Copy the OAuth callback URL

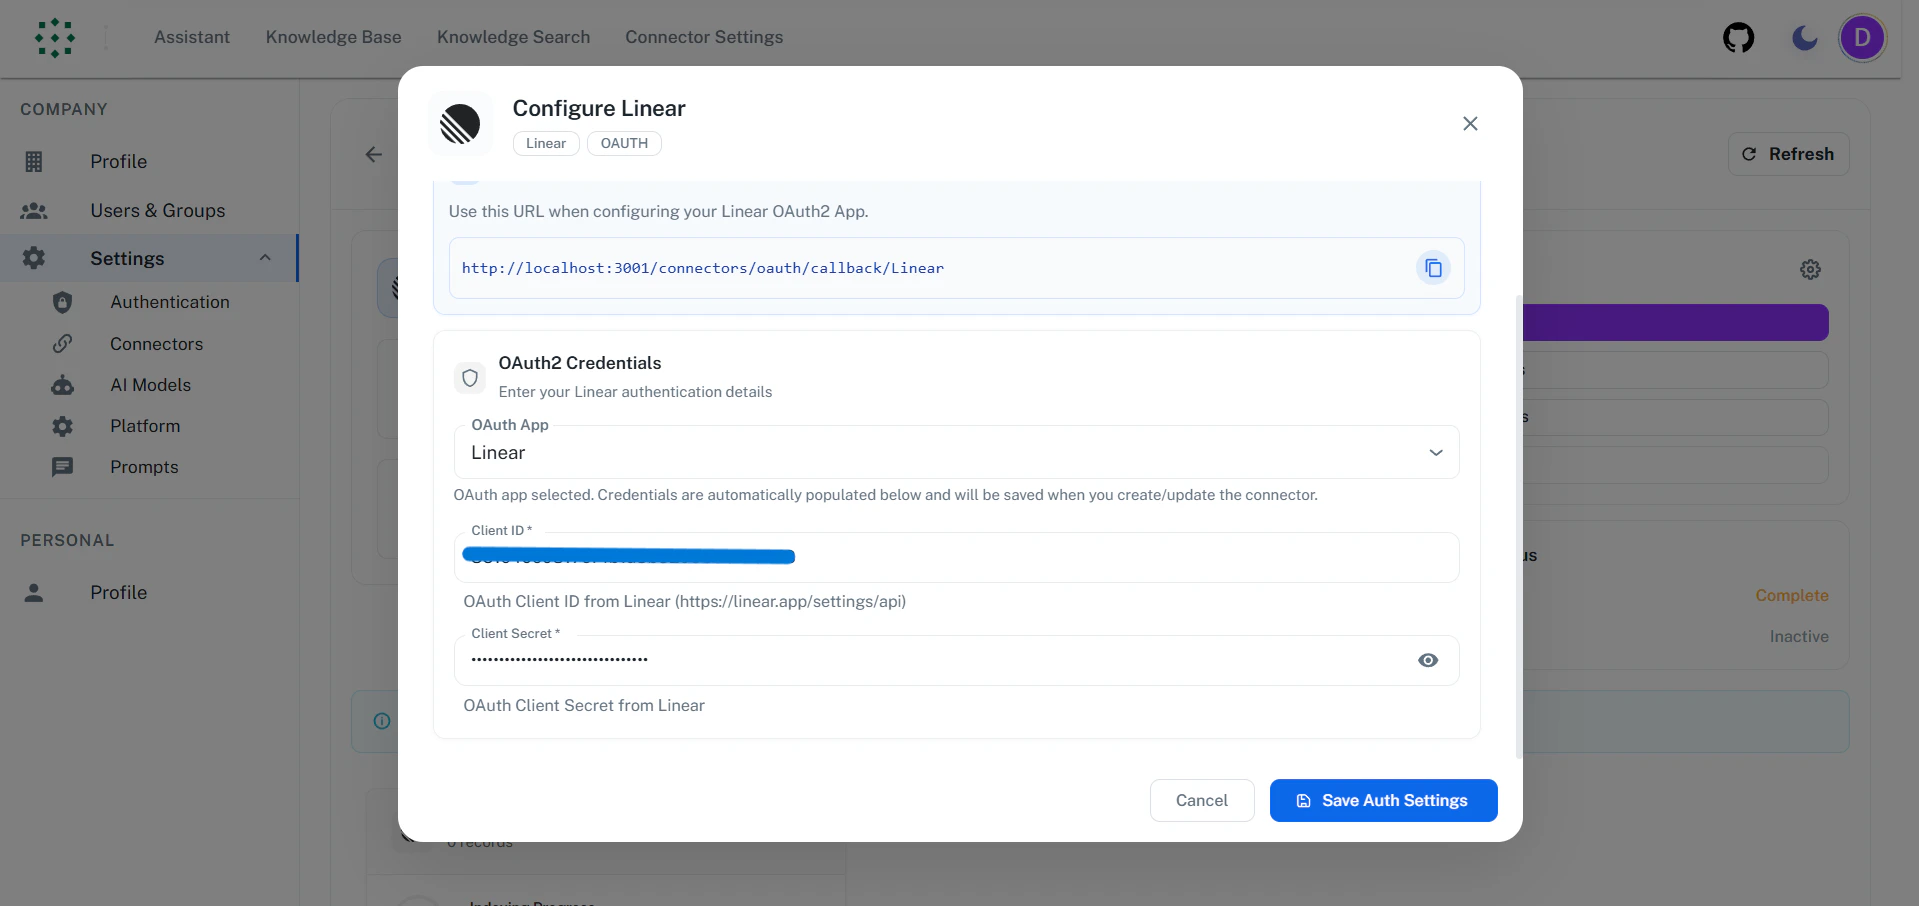[1432, 268]
